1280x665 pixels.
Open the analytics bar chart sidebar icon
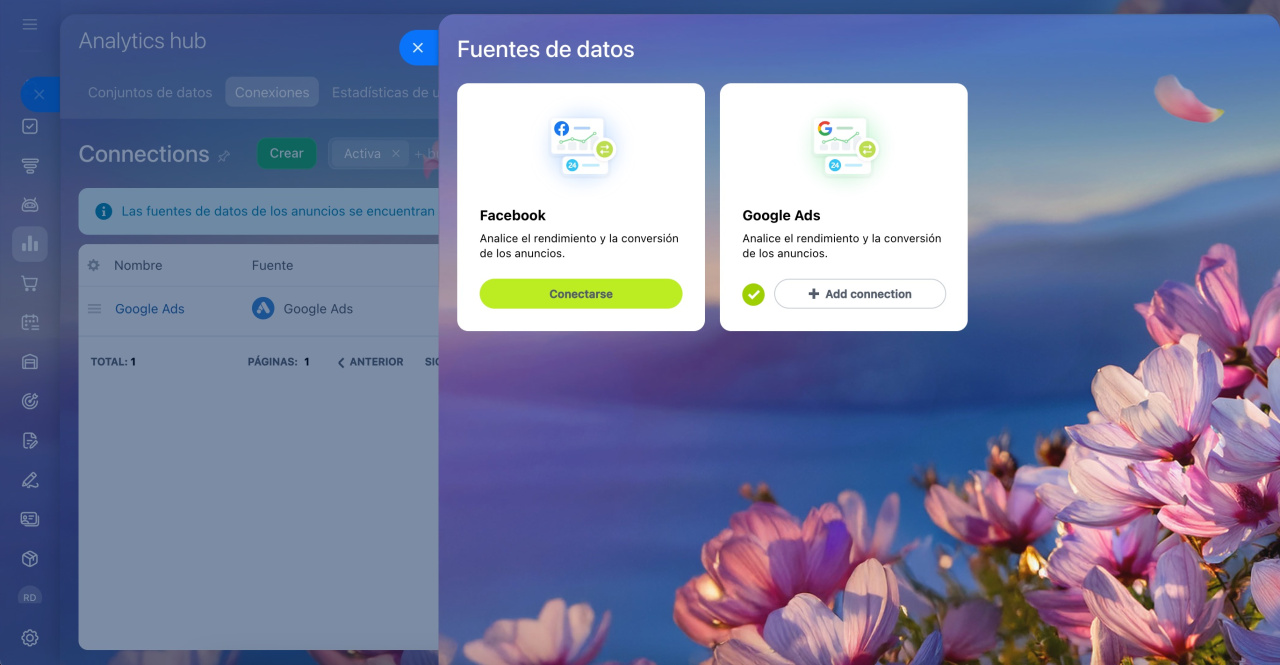[30, 244]
